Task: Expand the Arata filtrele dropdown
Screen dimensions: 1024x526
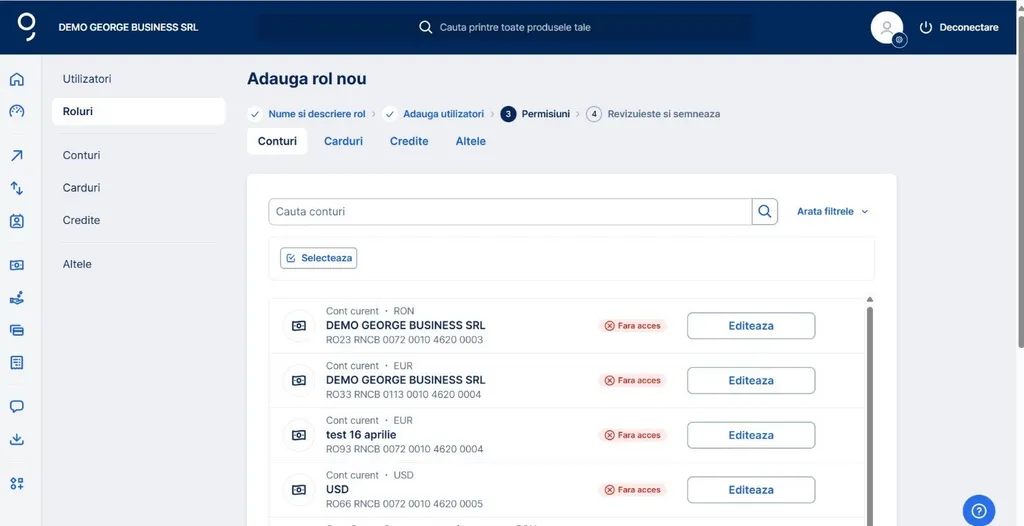Action: pos(832,212)
